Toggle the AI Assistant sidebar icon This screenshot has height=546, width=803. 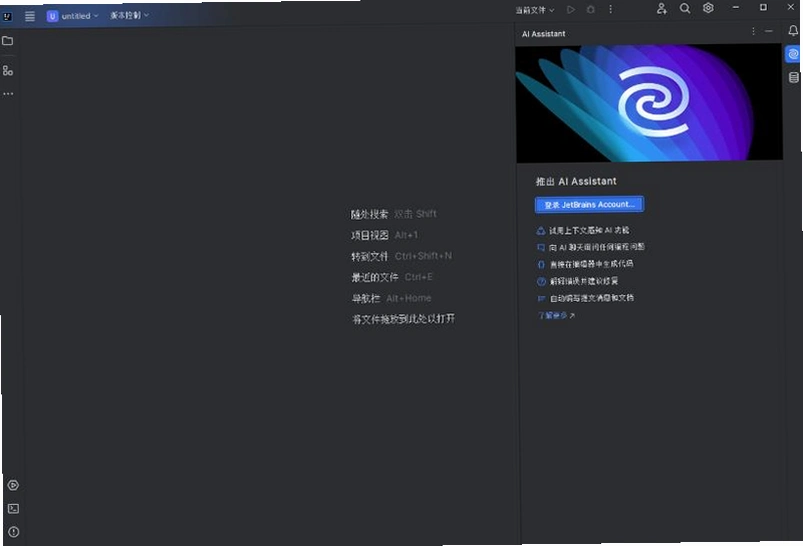tap(793, 54)
